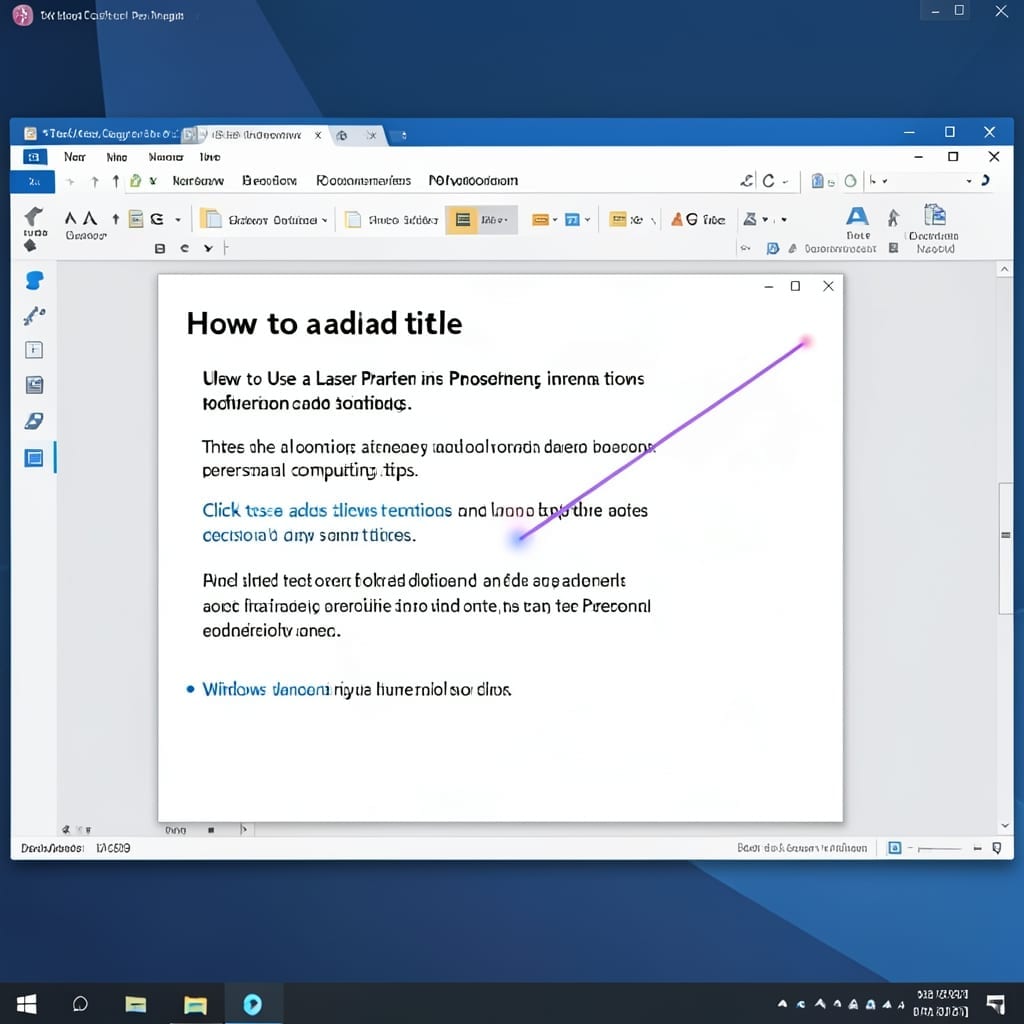Click the highlighted blue slide icon in the sidebar

[33, 458]
